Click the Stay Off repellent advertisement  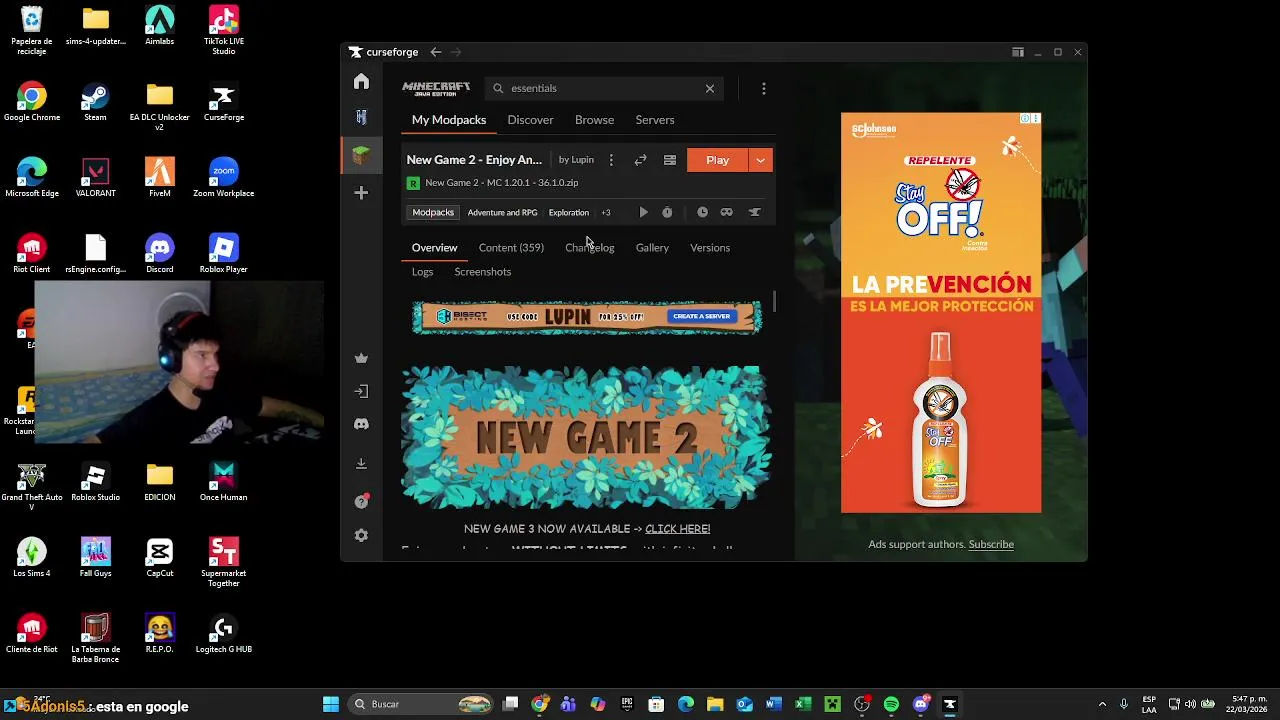click(941, 312)
